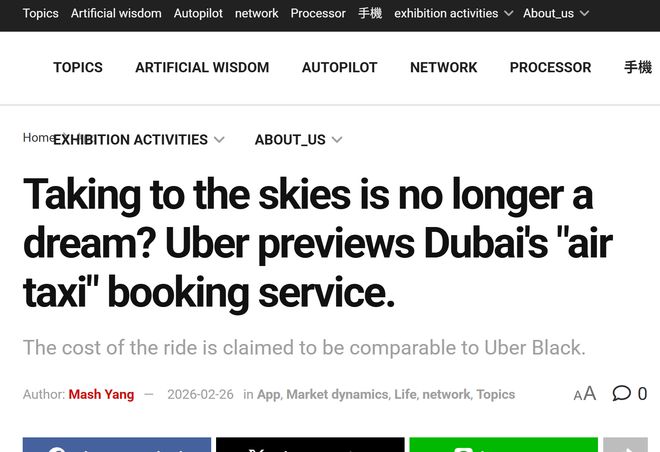
Task: Select TOPICS in main navigation
Action: click(x=78, y=67)
